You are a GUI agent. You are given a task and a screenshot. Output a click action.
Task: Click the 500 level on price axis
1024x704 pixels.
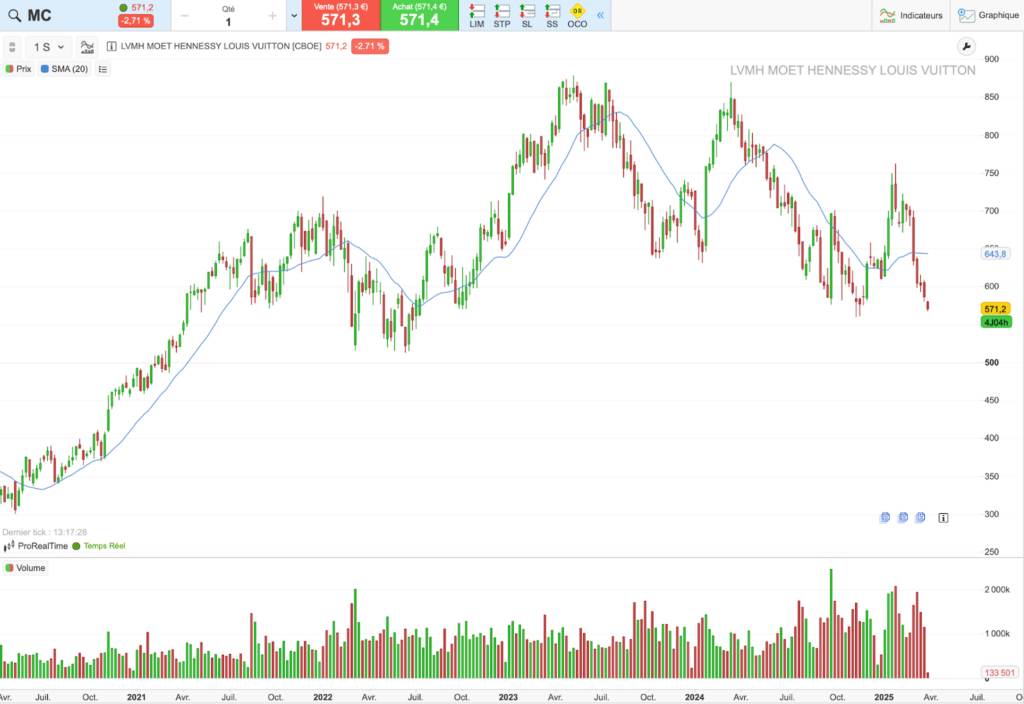point(991,362)
